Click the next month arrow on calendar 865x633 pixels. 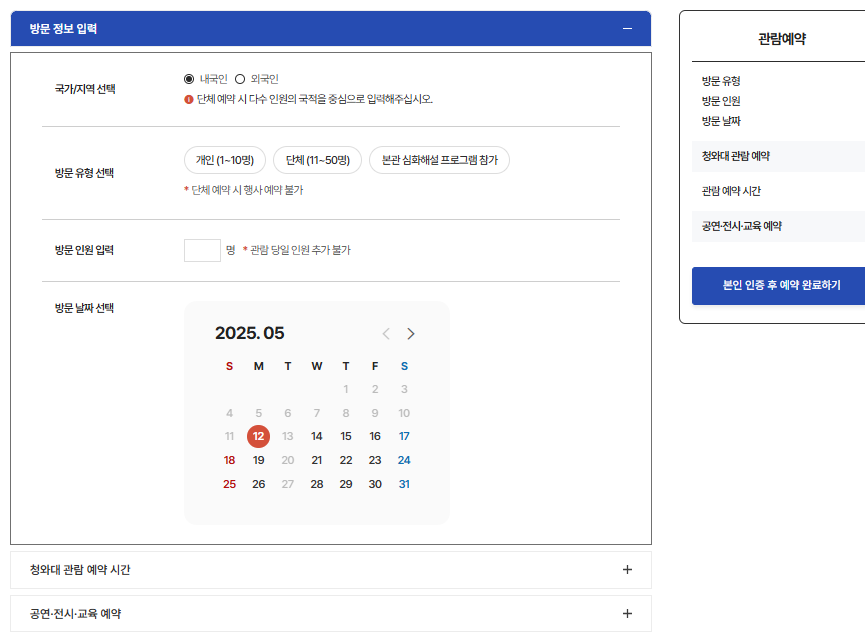[410, 333]
